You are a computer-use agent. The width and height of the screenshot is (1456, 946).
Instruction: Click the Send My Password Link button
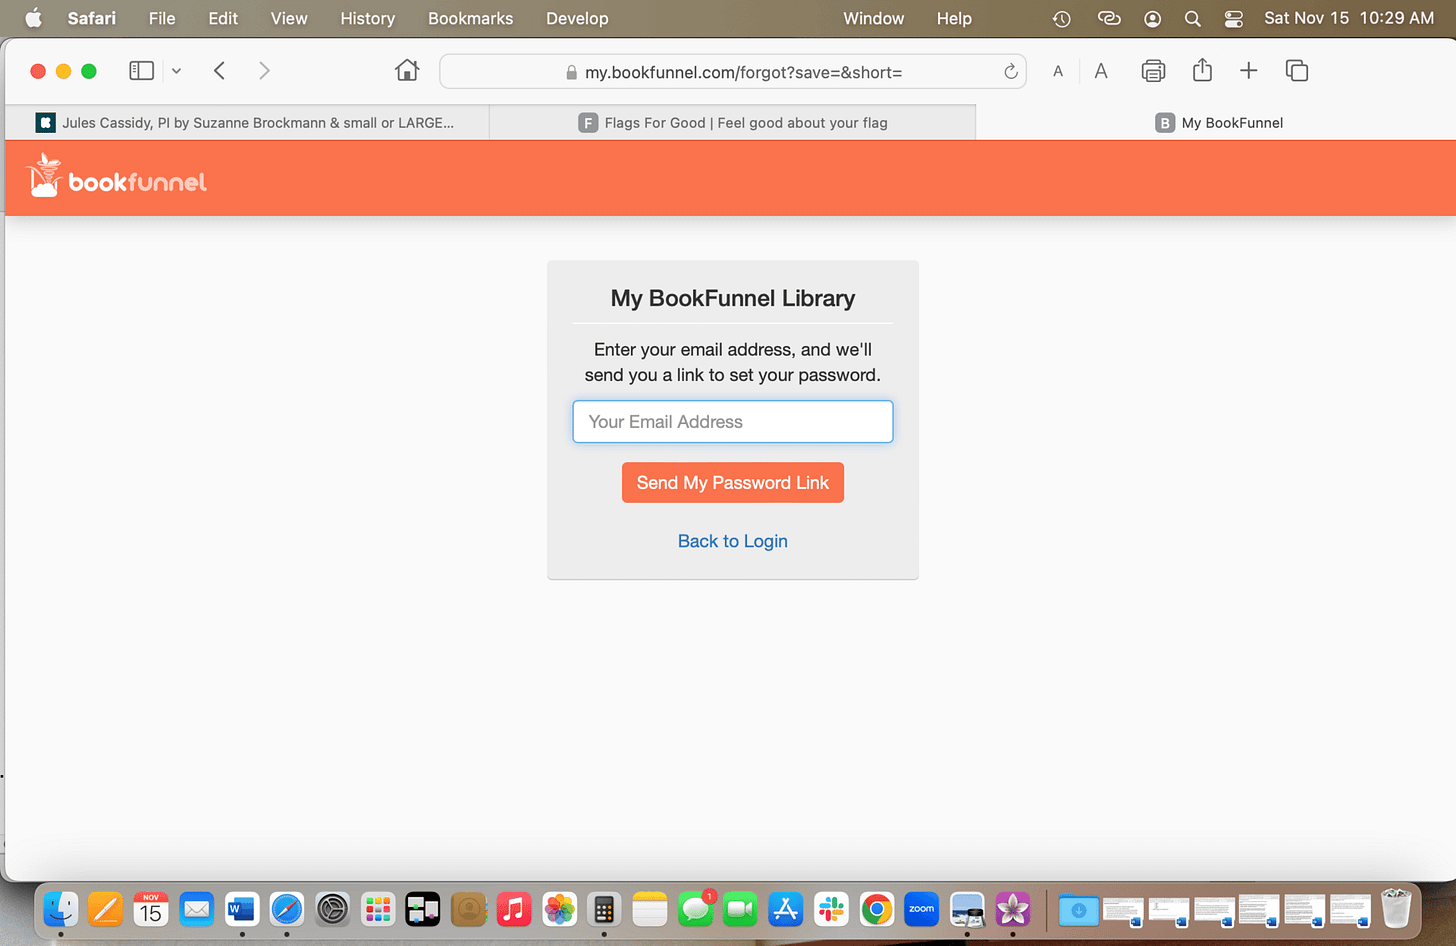click(x=732, y=482)
